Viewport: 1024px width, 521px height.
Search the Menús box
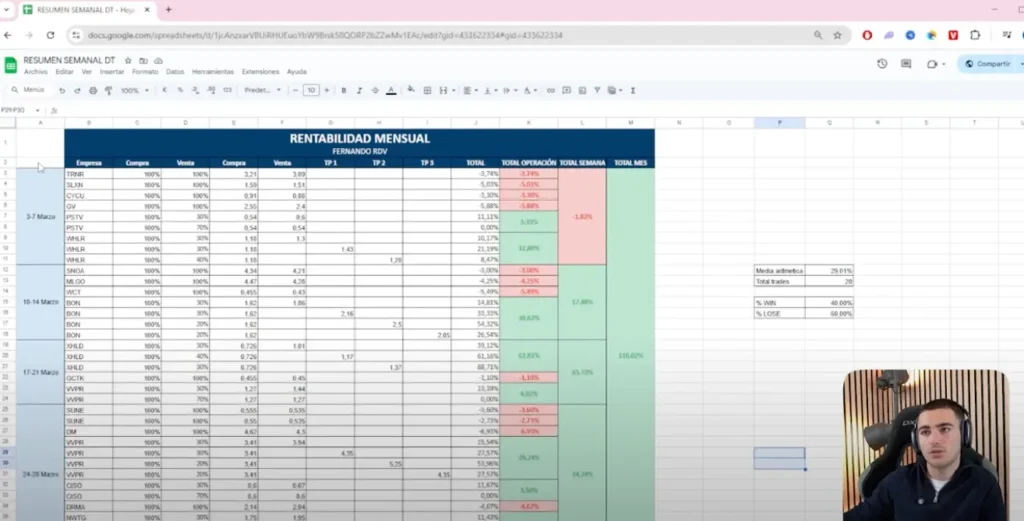tap(29, 90)
